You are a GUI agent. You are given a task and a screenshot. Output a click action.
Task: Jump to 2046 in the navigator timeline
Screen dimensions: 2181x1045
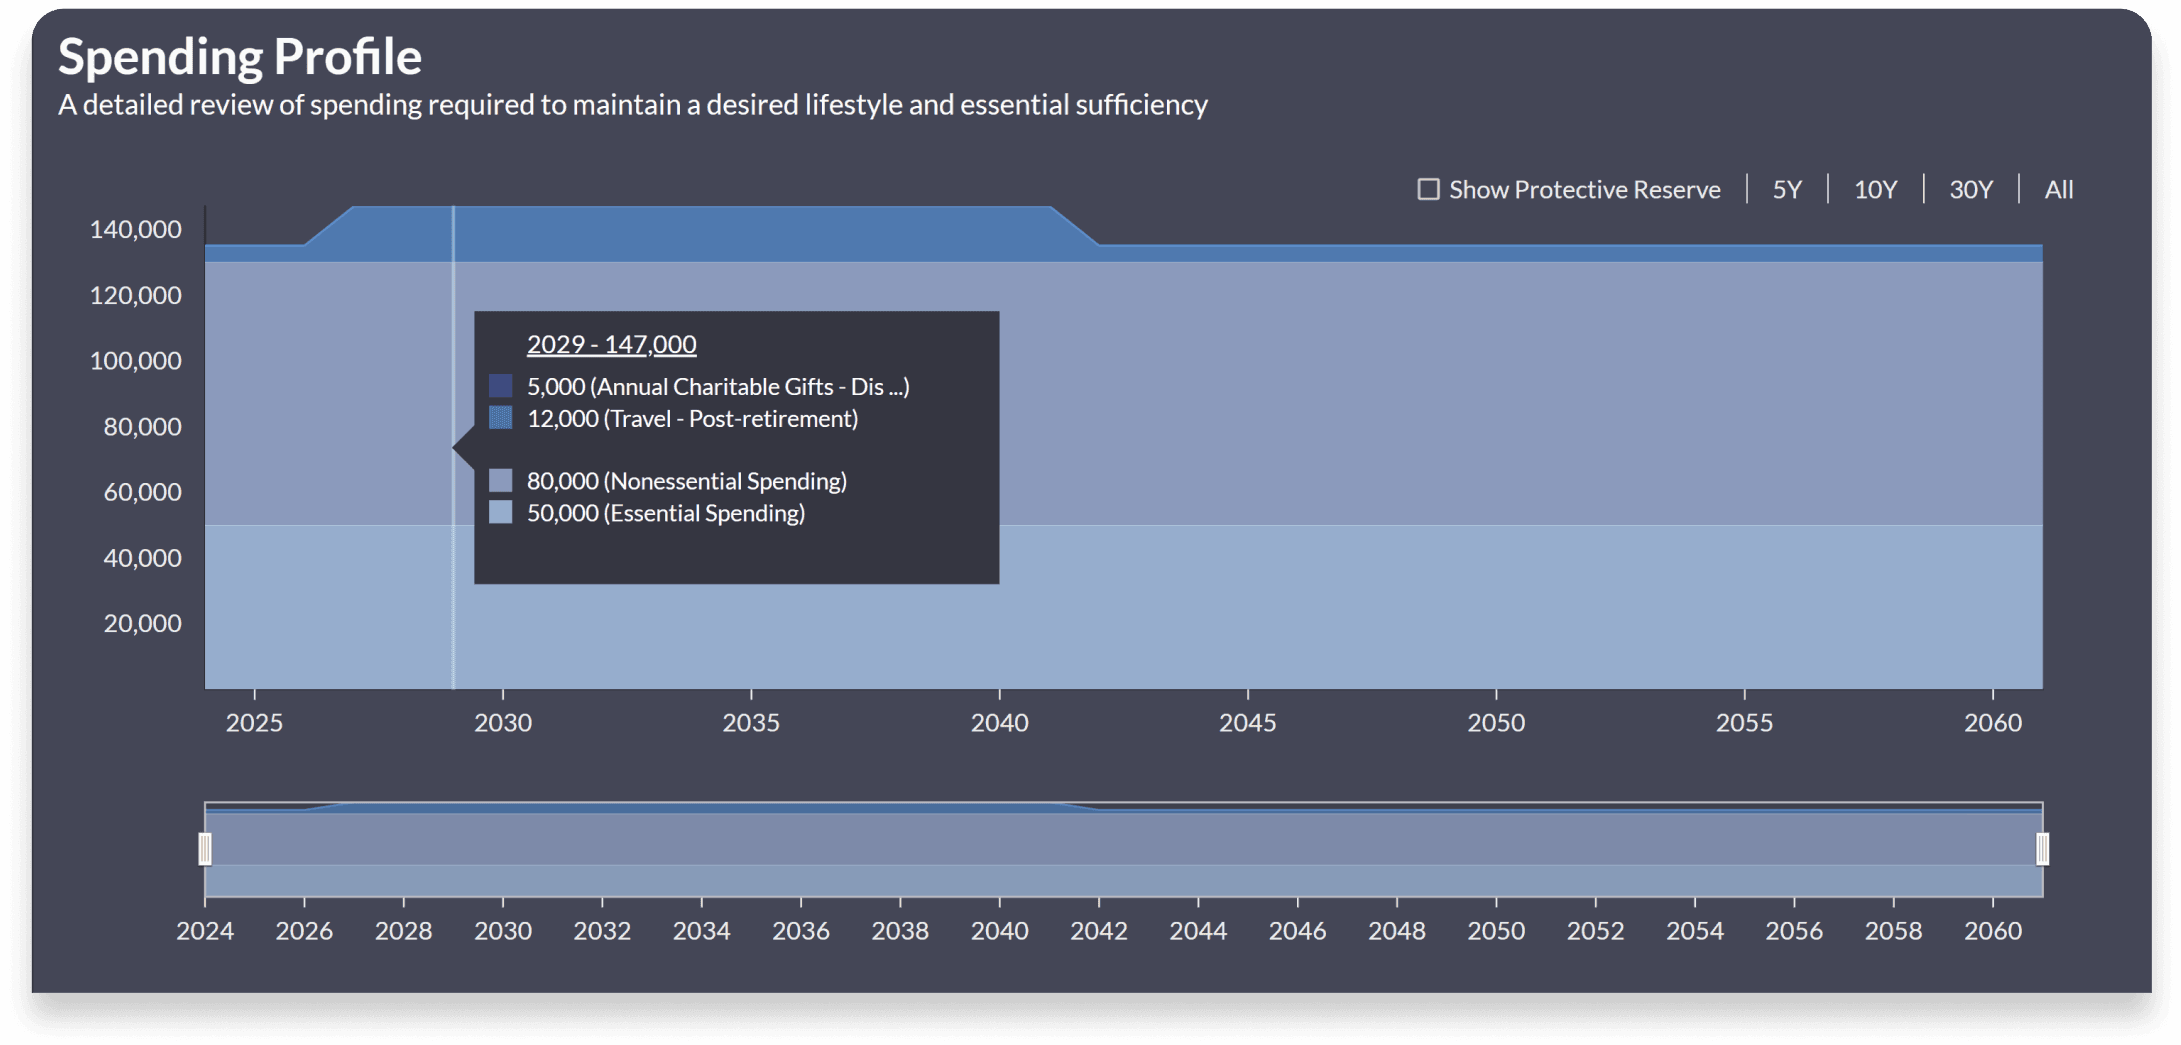1297,930
